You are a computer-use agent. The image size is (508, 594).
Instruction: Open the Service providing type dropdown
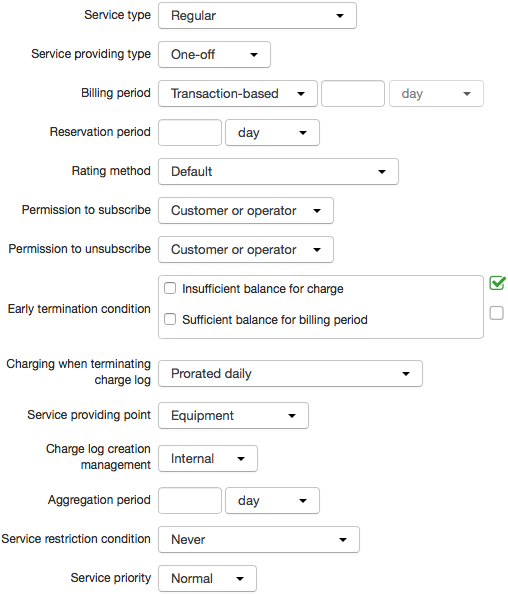coord(214,55)
